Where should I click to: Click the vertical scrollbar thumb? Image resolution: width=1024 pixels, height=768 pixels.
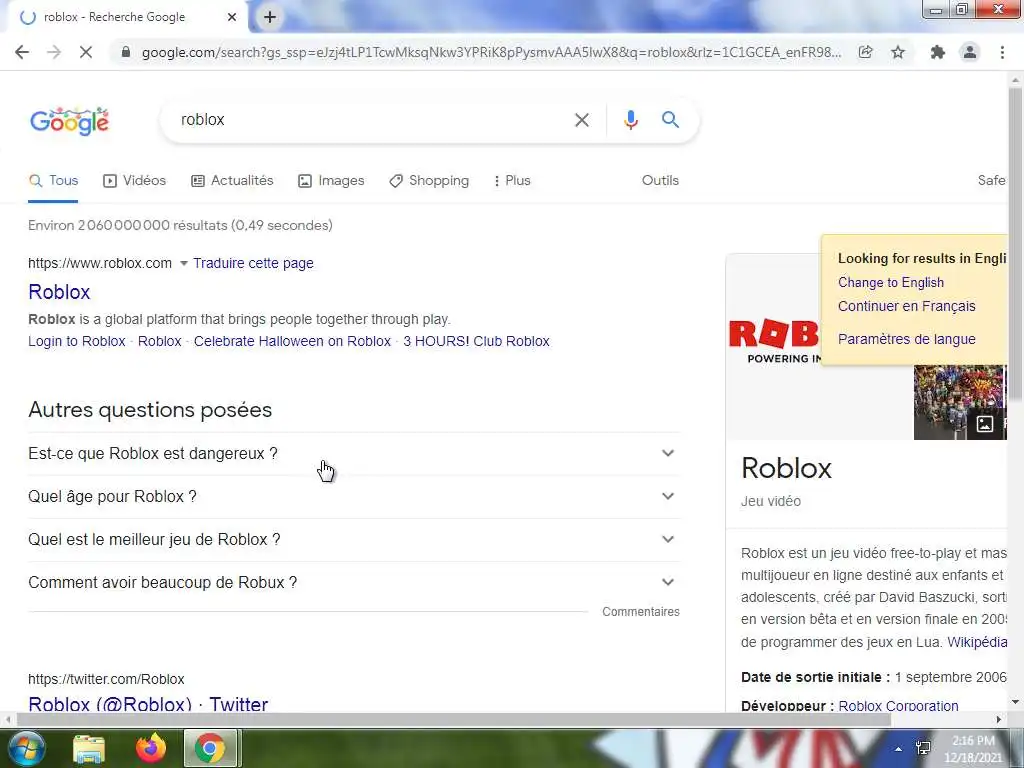coord(1015,243)
